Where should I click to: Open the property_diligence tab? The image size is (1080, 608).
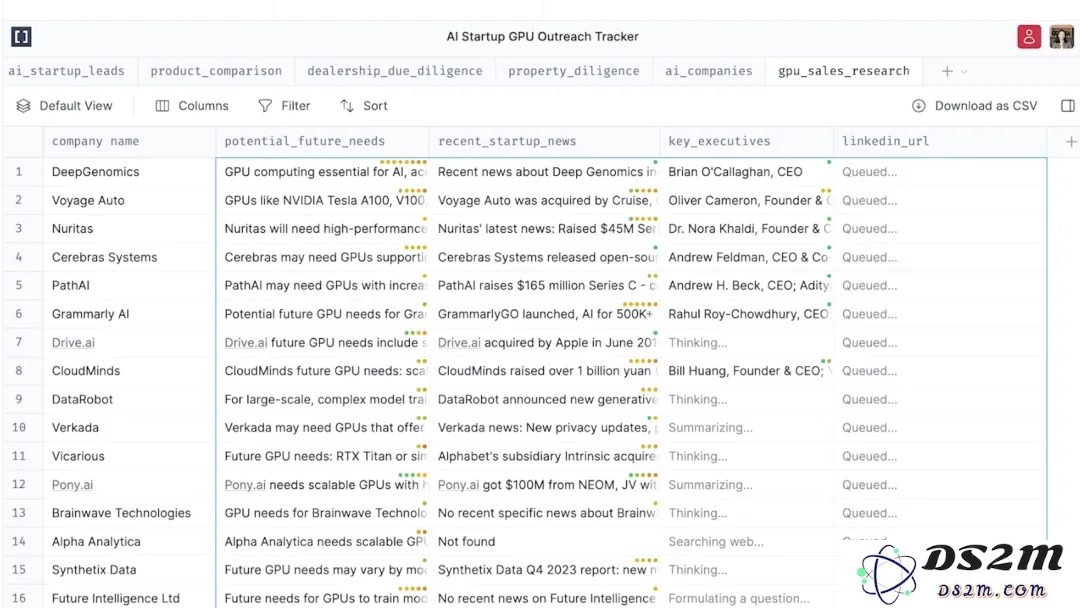point(574,71)
